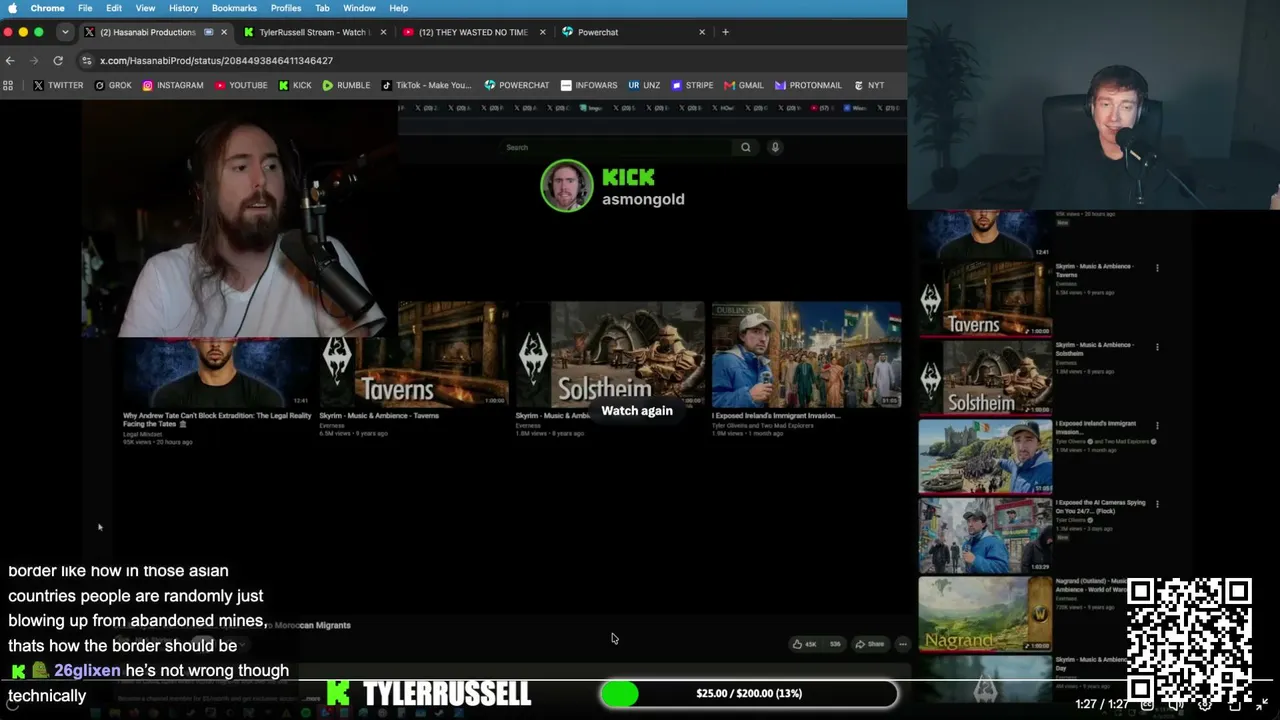This screenshot has width=1280, height=720.
Task: Open the INFOWARS bookmark
Action: pyautogui.click(x=589, y=85)
